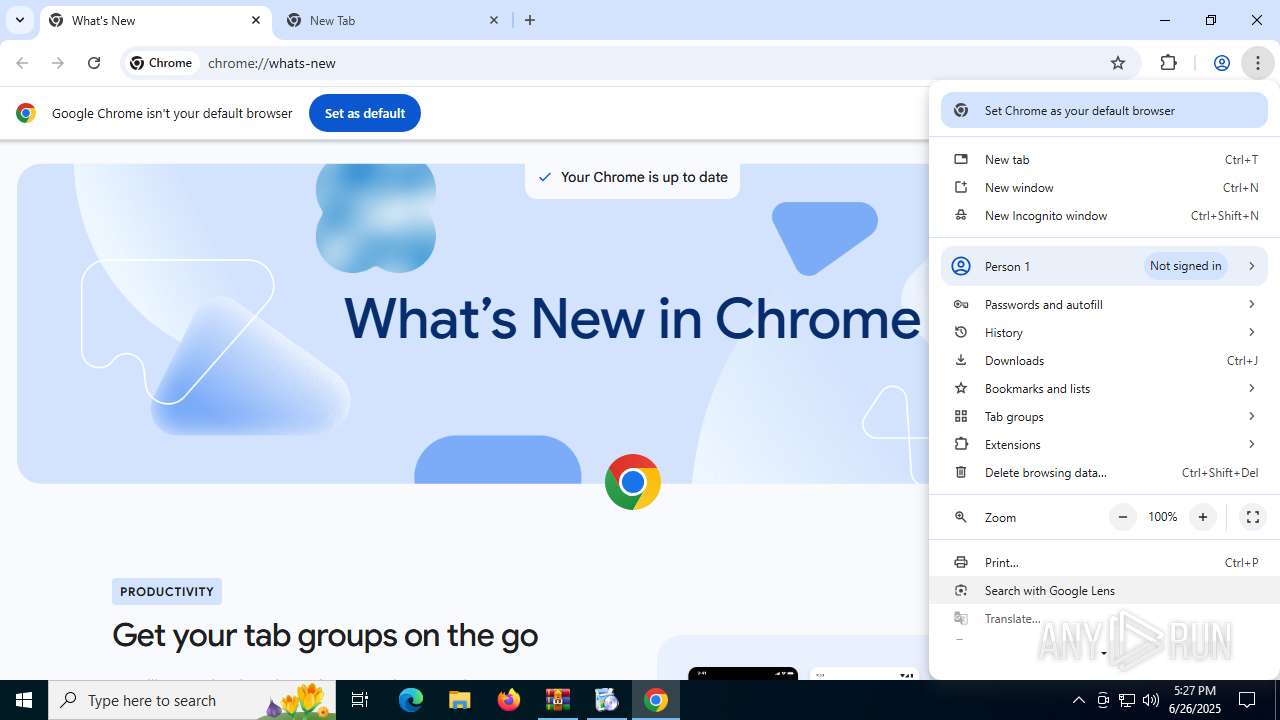Click the Chrome logo on the page

point(633,482)
